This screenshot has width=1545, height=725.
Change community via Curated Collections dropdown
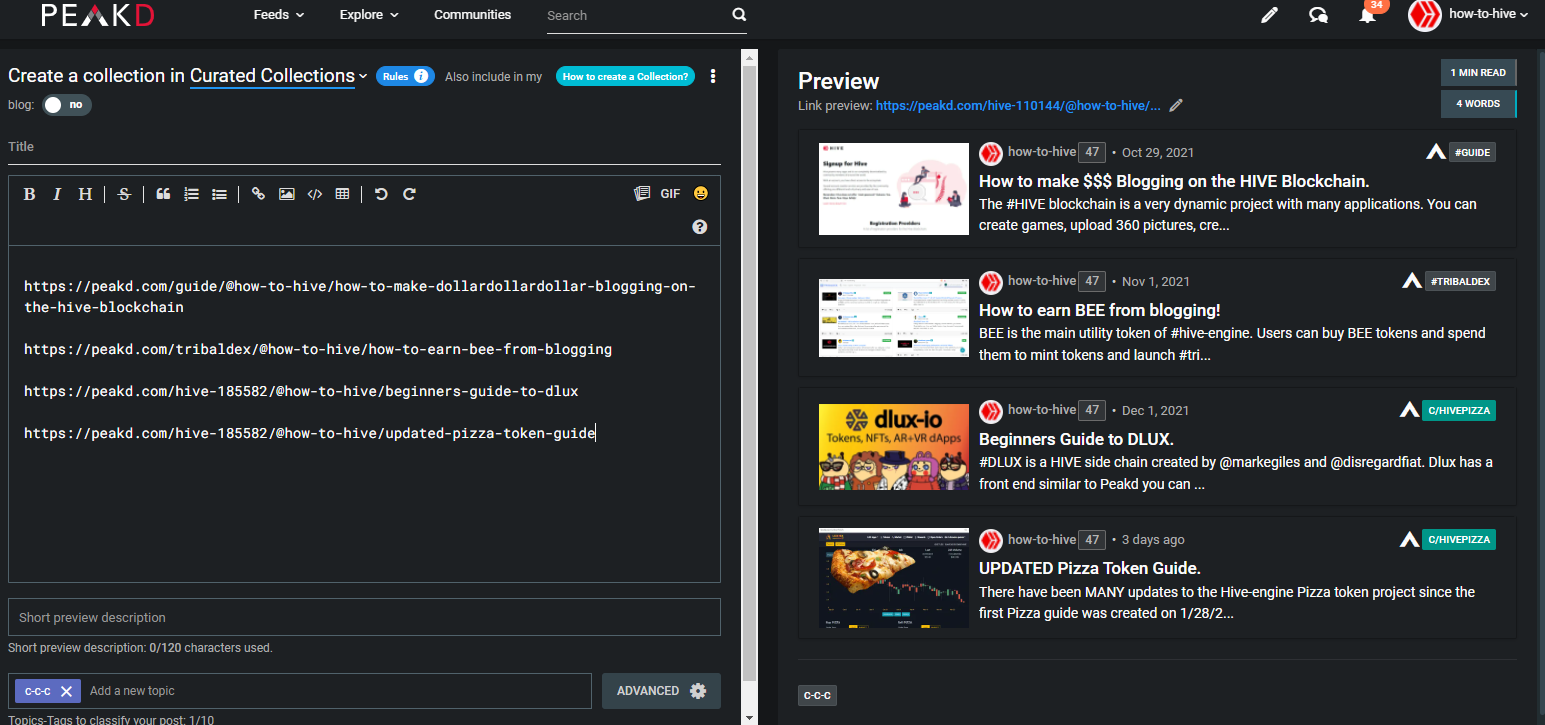[x=279, y=76]
